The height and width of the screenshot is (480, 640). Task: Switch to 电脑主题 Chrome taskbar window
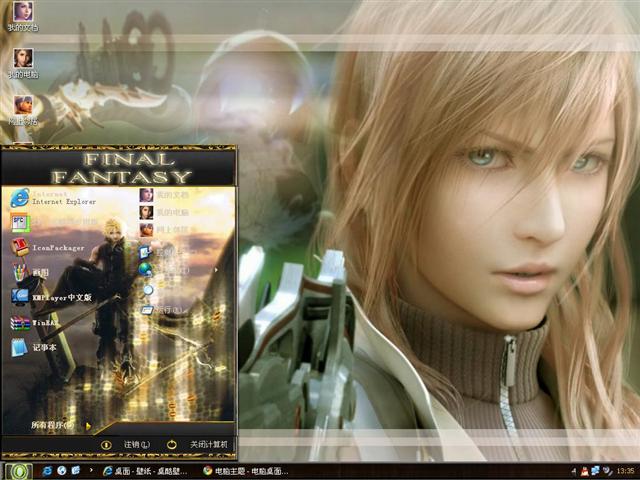tap(246, 471)
